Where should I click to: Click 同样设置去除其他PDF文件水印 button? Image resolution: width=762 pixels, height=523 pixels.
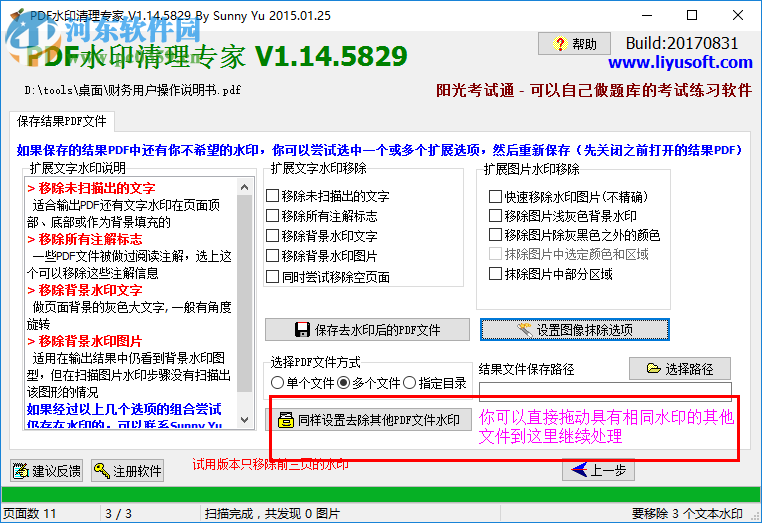[x=368, y=420]
